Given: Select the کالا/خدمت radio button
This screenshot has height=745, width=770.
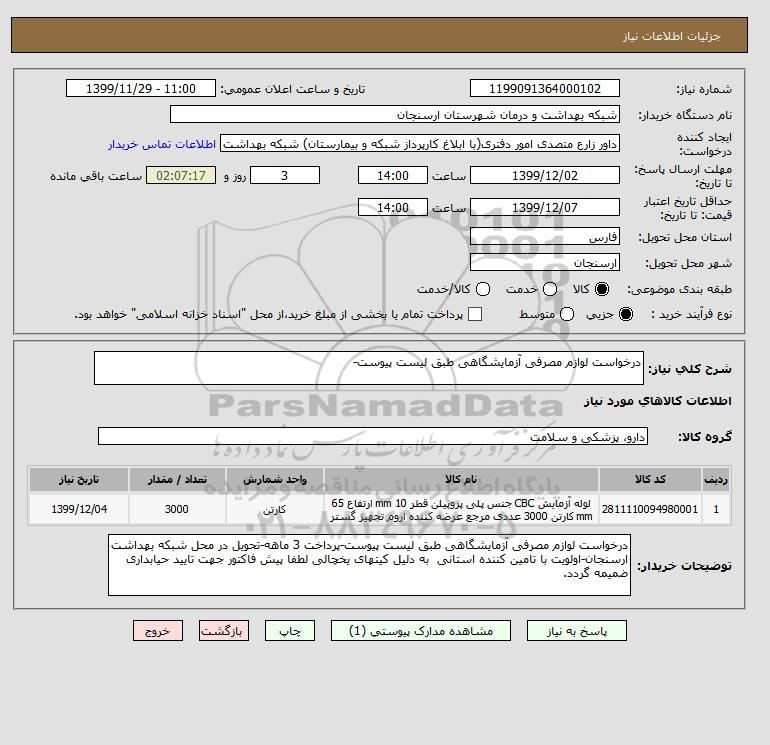Looking at the screenshot, I should [483, 289].
